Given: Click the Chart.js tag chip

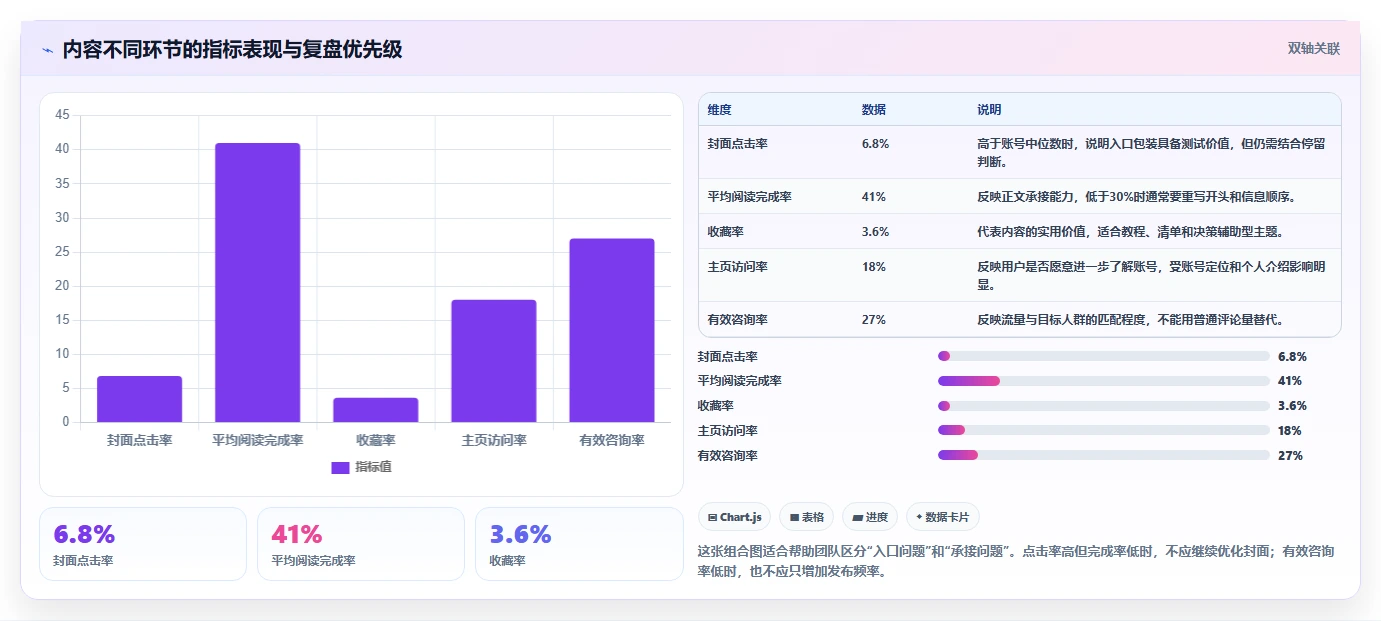Looking at the screenshot, I should point(735,517).
